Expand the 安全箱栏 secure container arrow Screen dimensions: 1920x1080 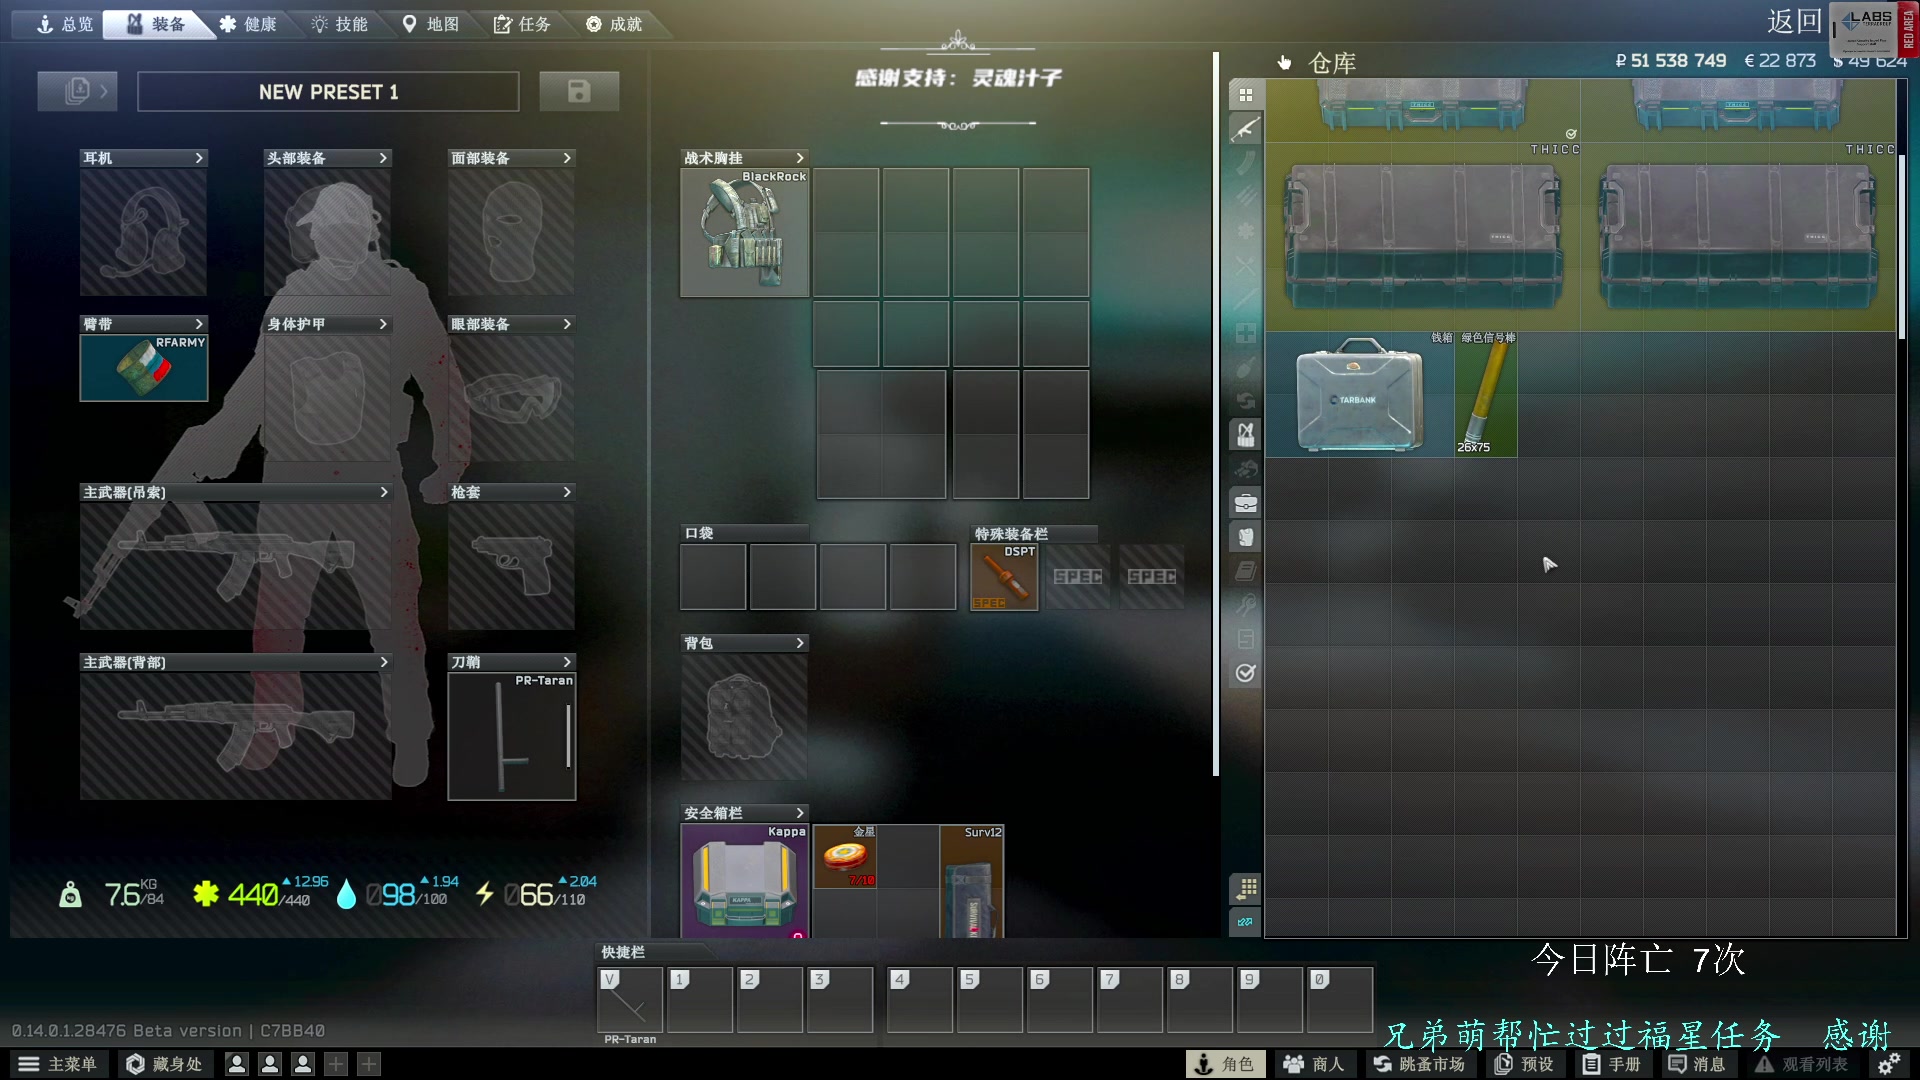[x=800, y=813]
